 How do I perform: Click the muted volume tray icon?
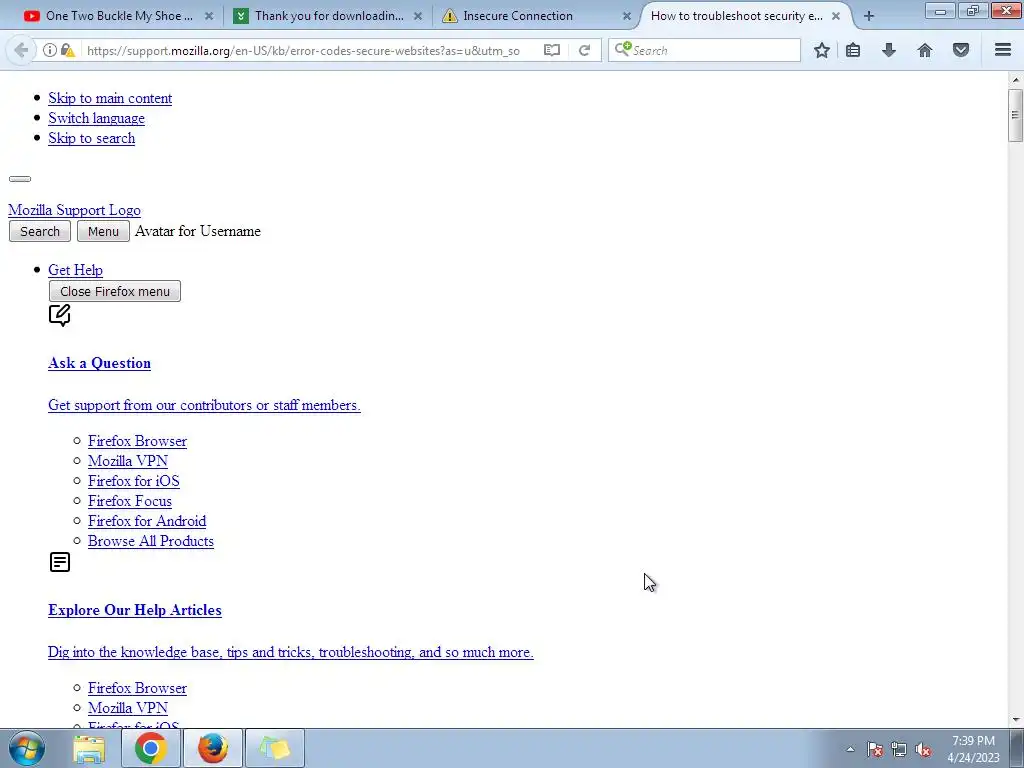[923, 750]
